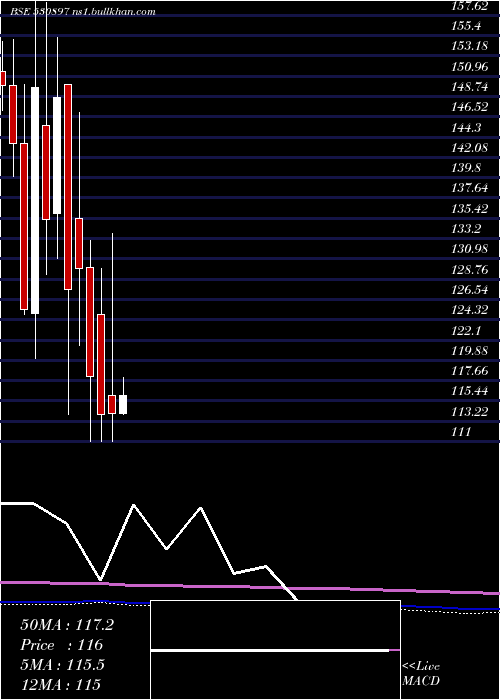Image resolution: width=500 pixels, height=700 pixels.
Task: Click the last white candlestick near 115
Action: (x=123, y=404)
